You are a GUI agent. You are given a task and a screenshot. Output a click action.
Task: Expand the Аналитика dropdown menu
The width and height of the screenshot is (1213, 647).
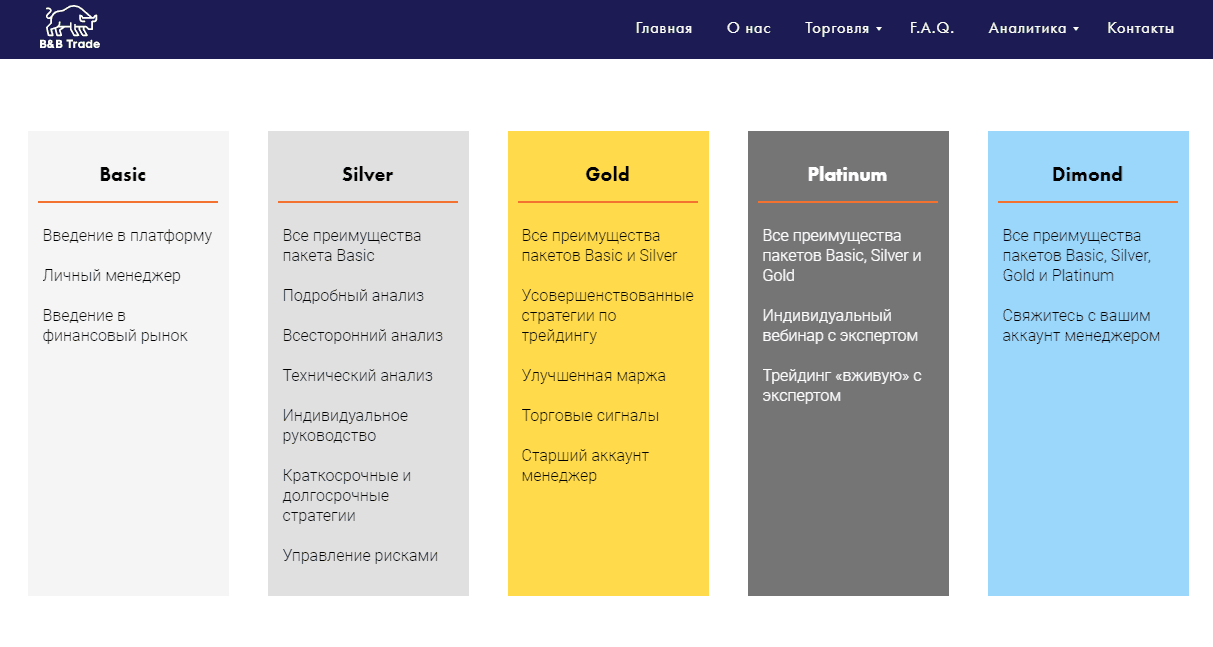1033,28
